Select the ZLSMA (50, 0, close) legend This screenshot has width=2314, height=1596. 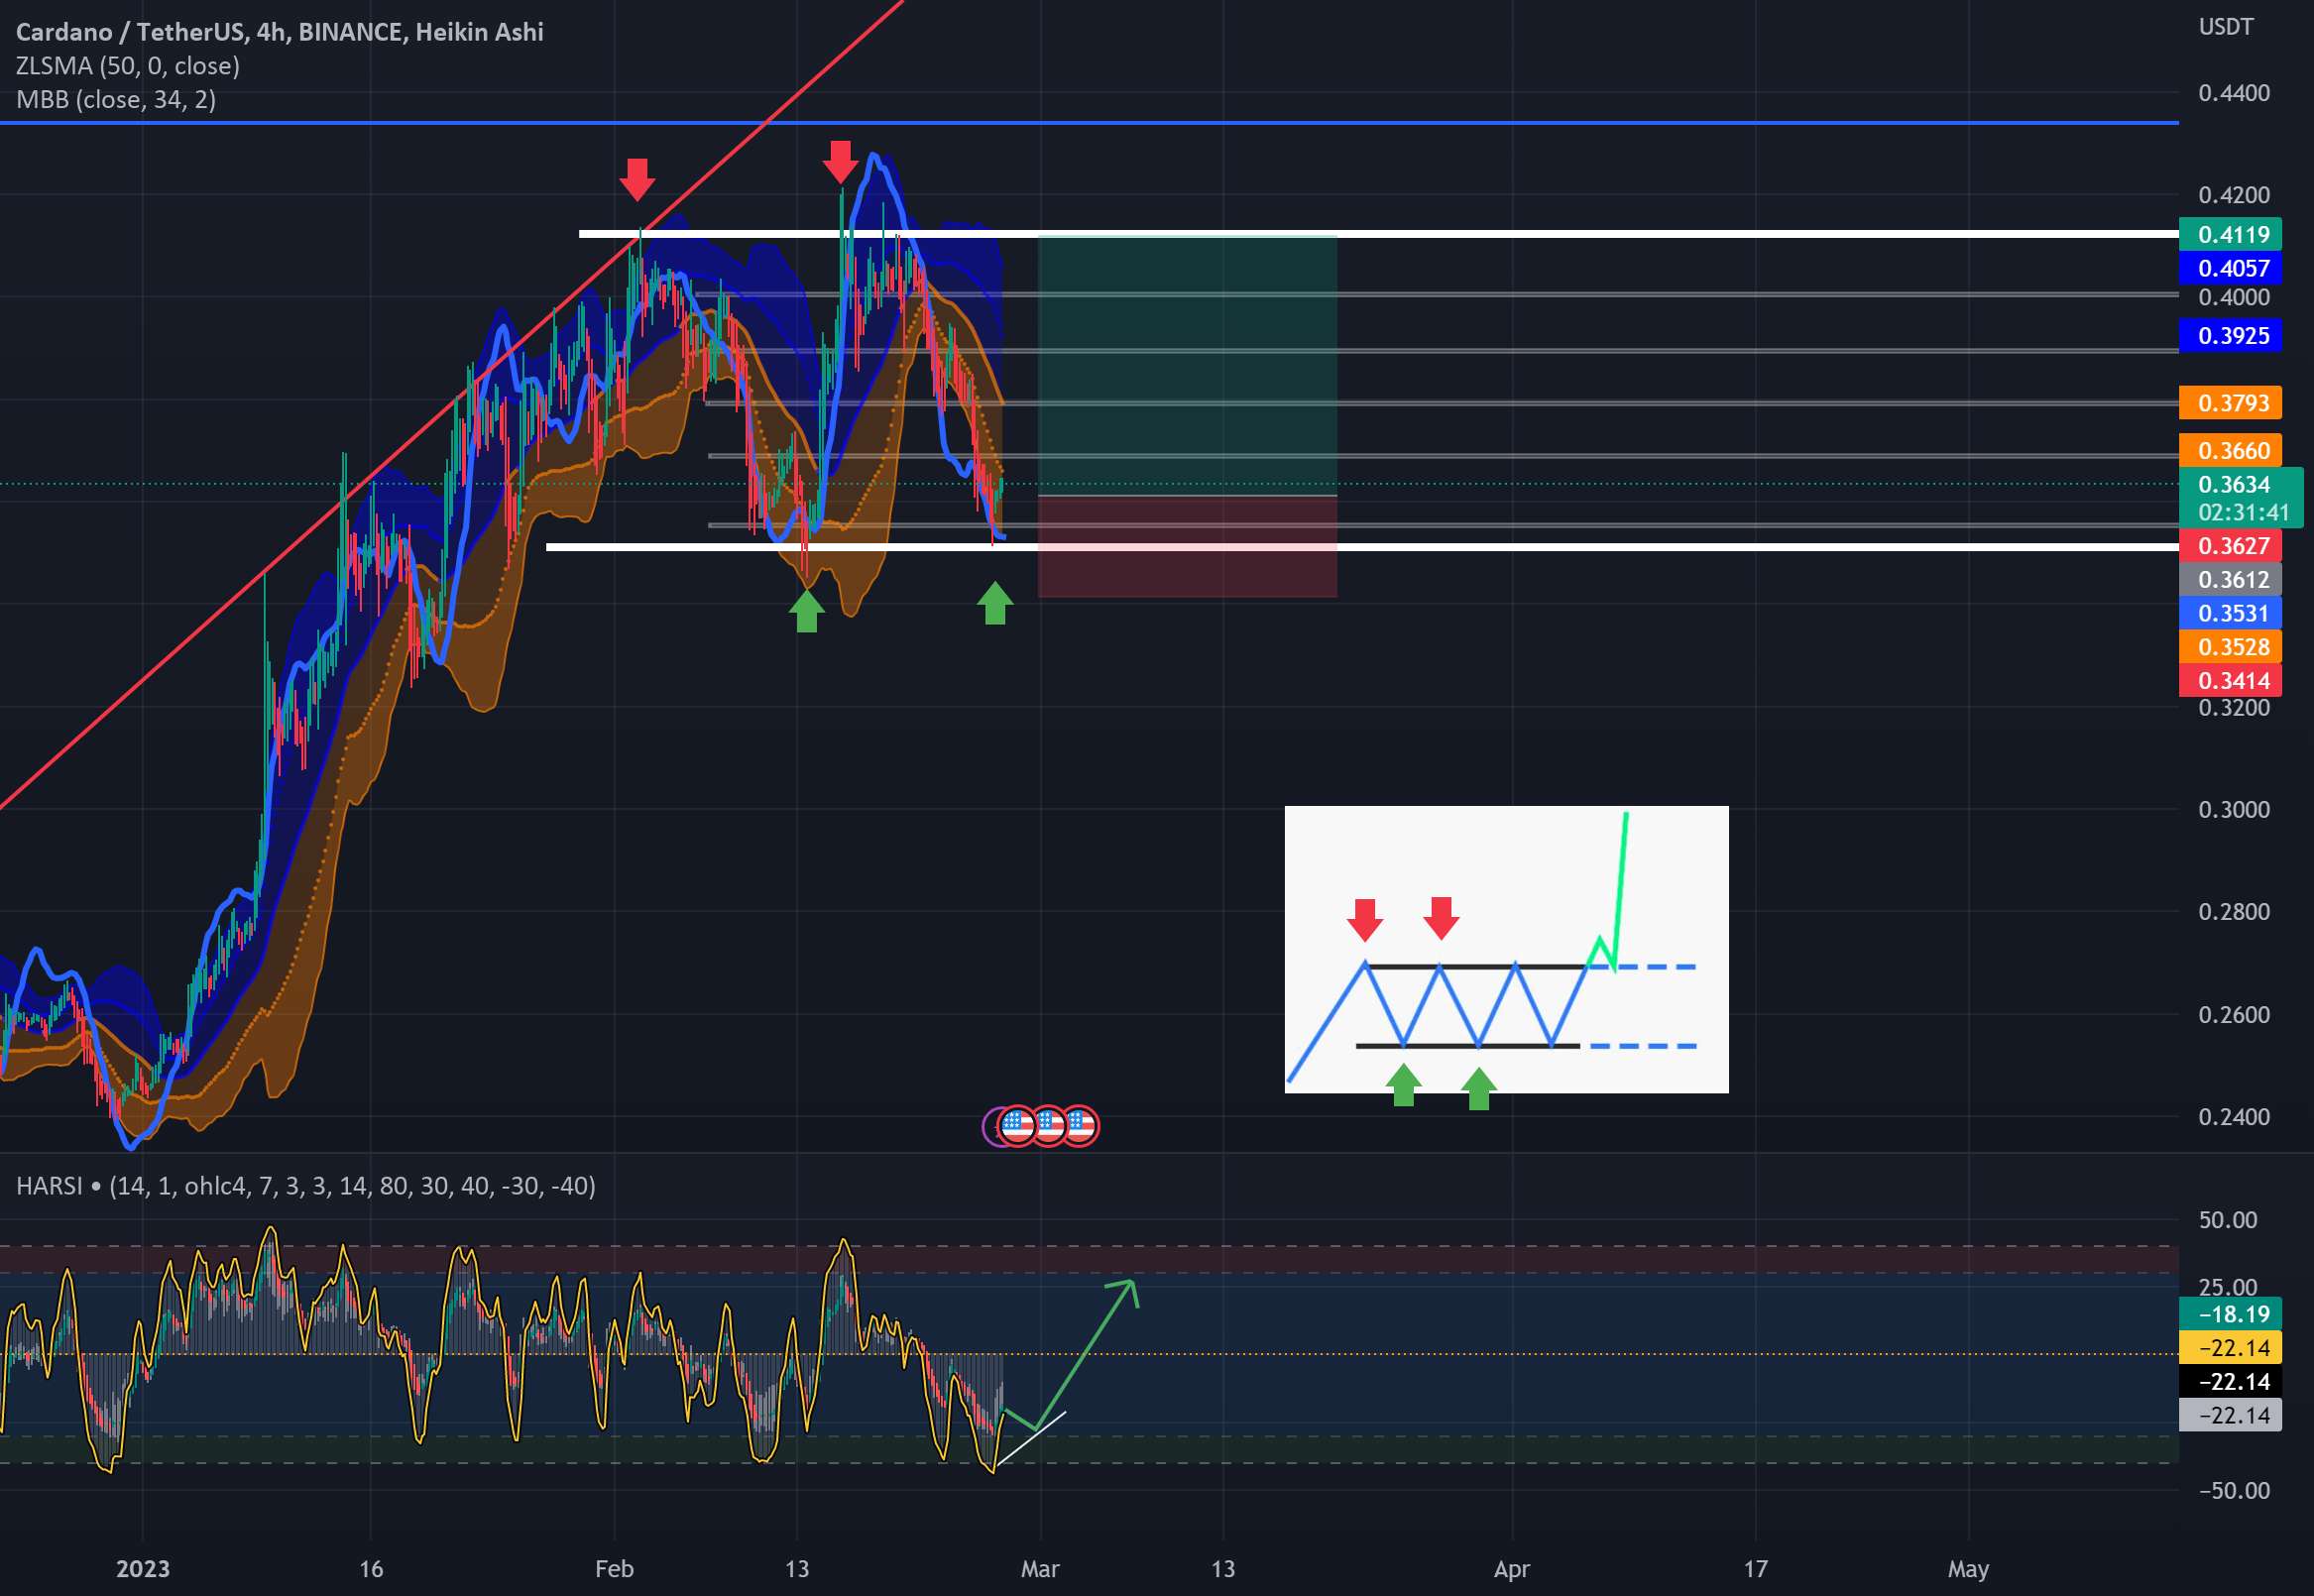click(128, 66)
